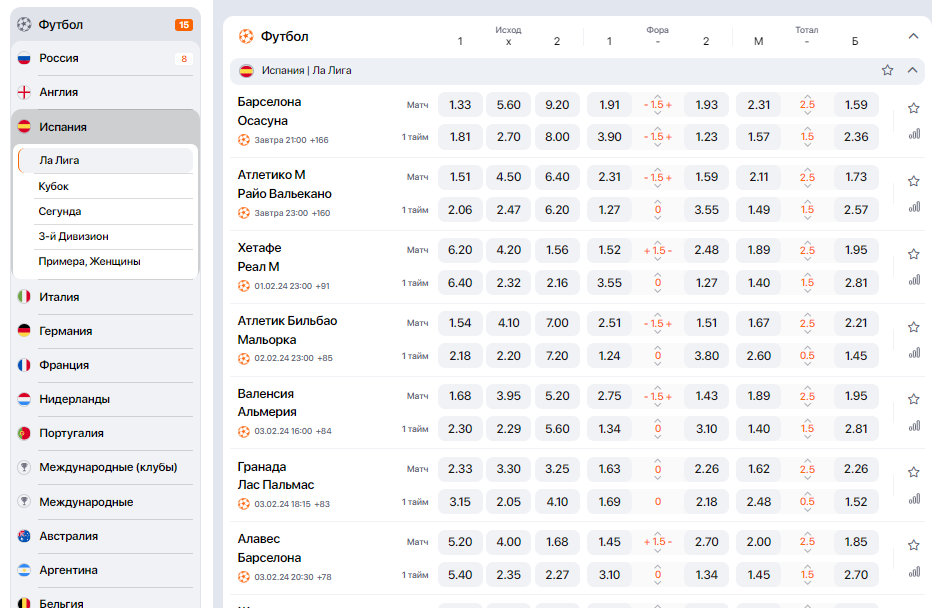The width and height of the screenshot is (932, 608).
Task: Click the 8 count badge next to Россия
Action: 184,59
